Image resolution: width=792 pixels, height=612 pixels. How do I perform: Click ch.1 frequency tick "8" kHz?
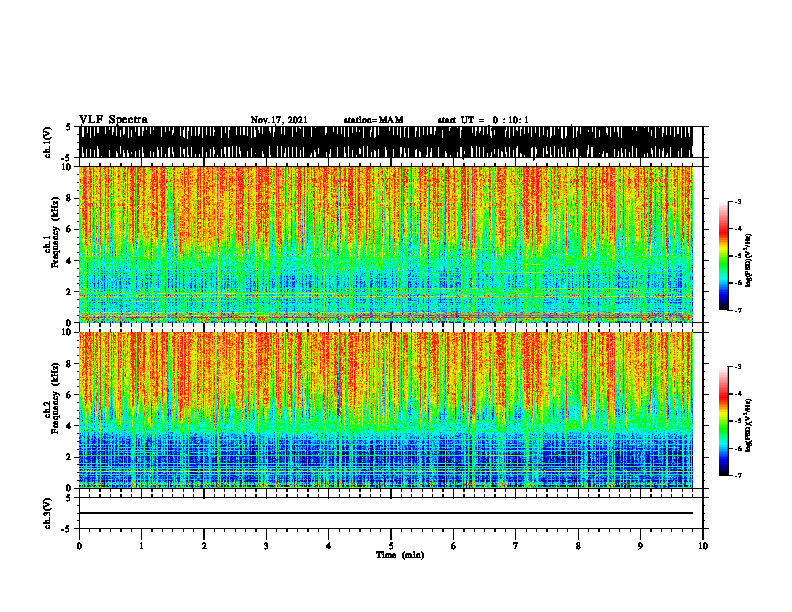[70, 198]
